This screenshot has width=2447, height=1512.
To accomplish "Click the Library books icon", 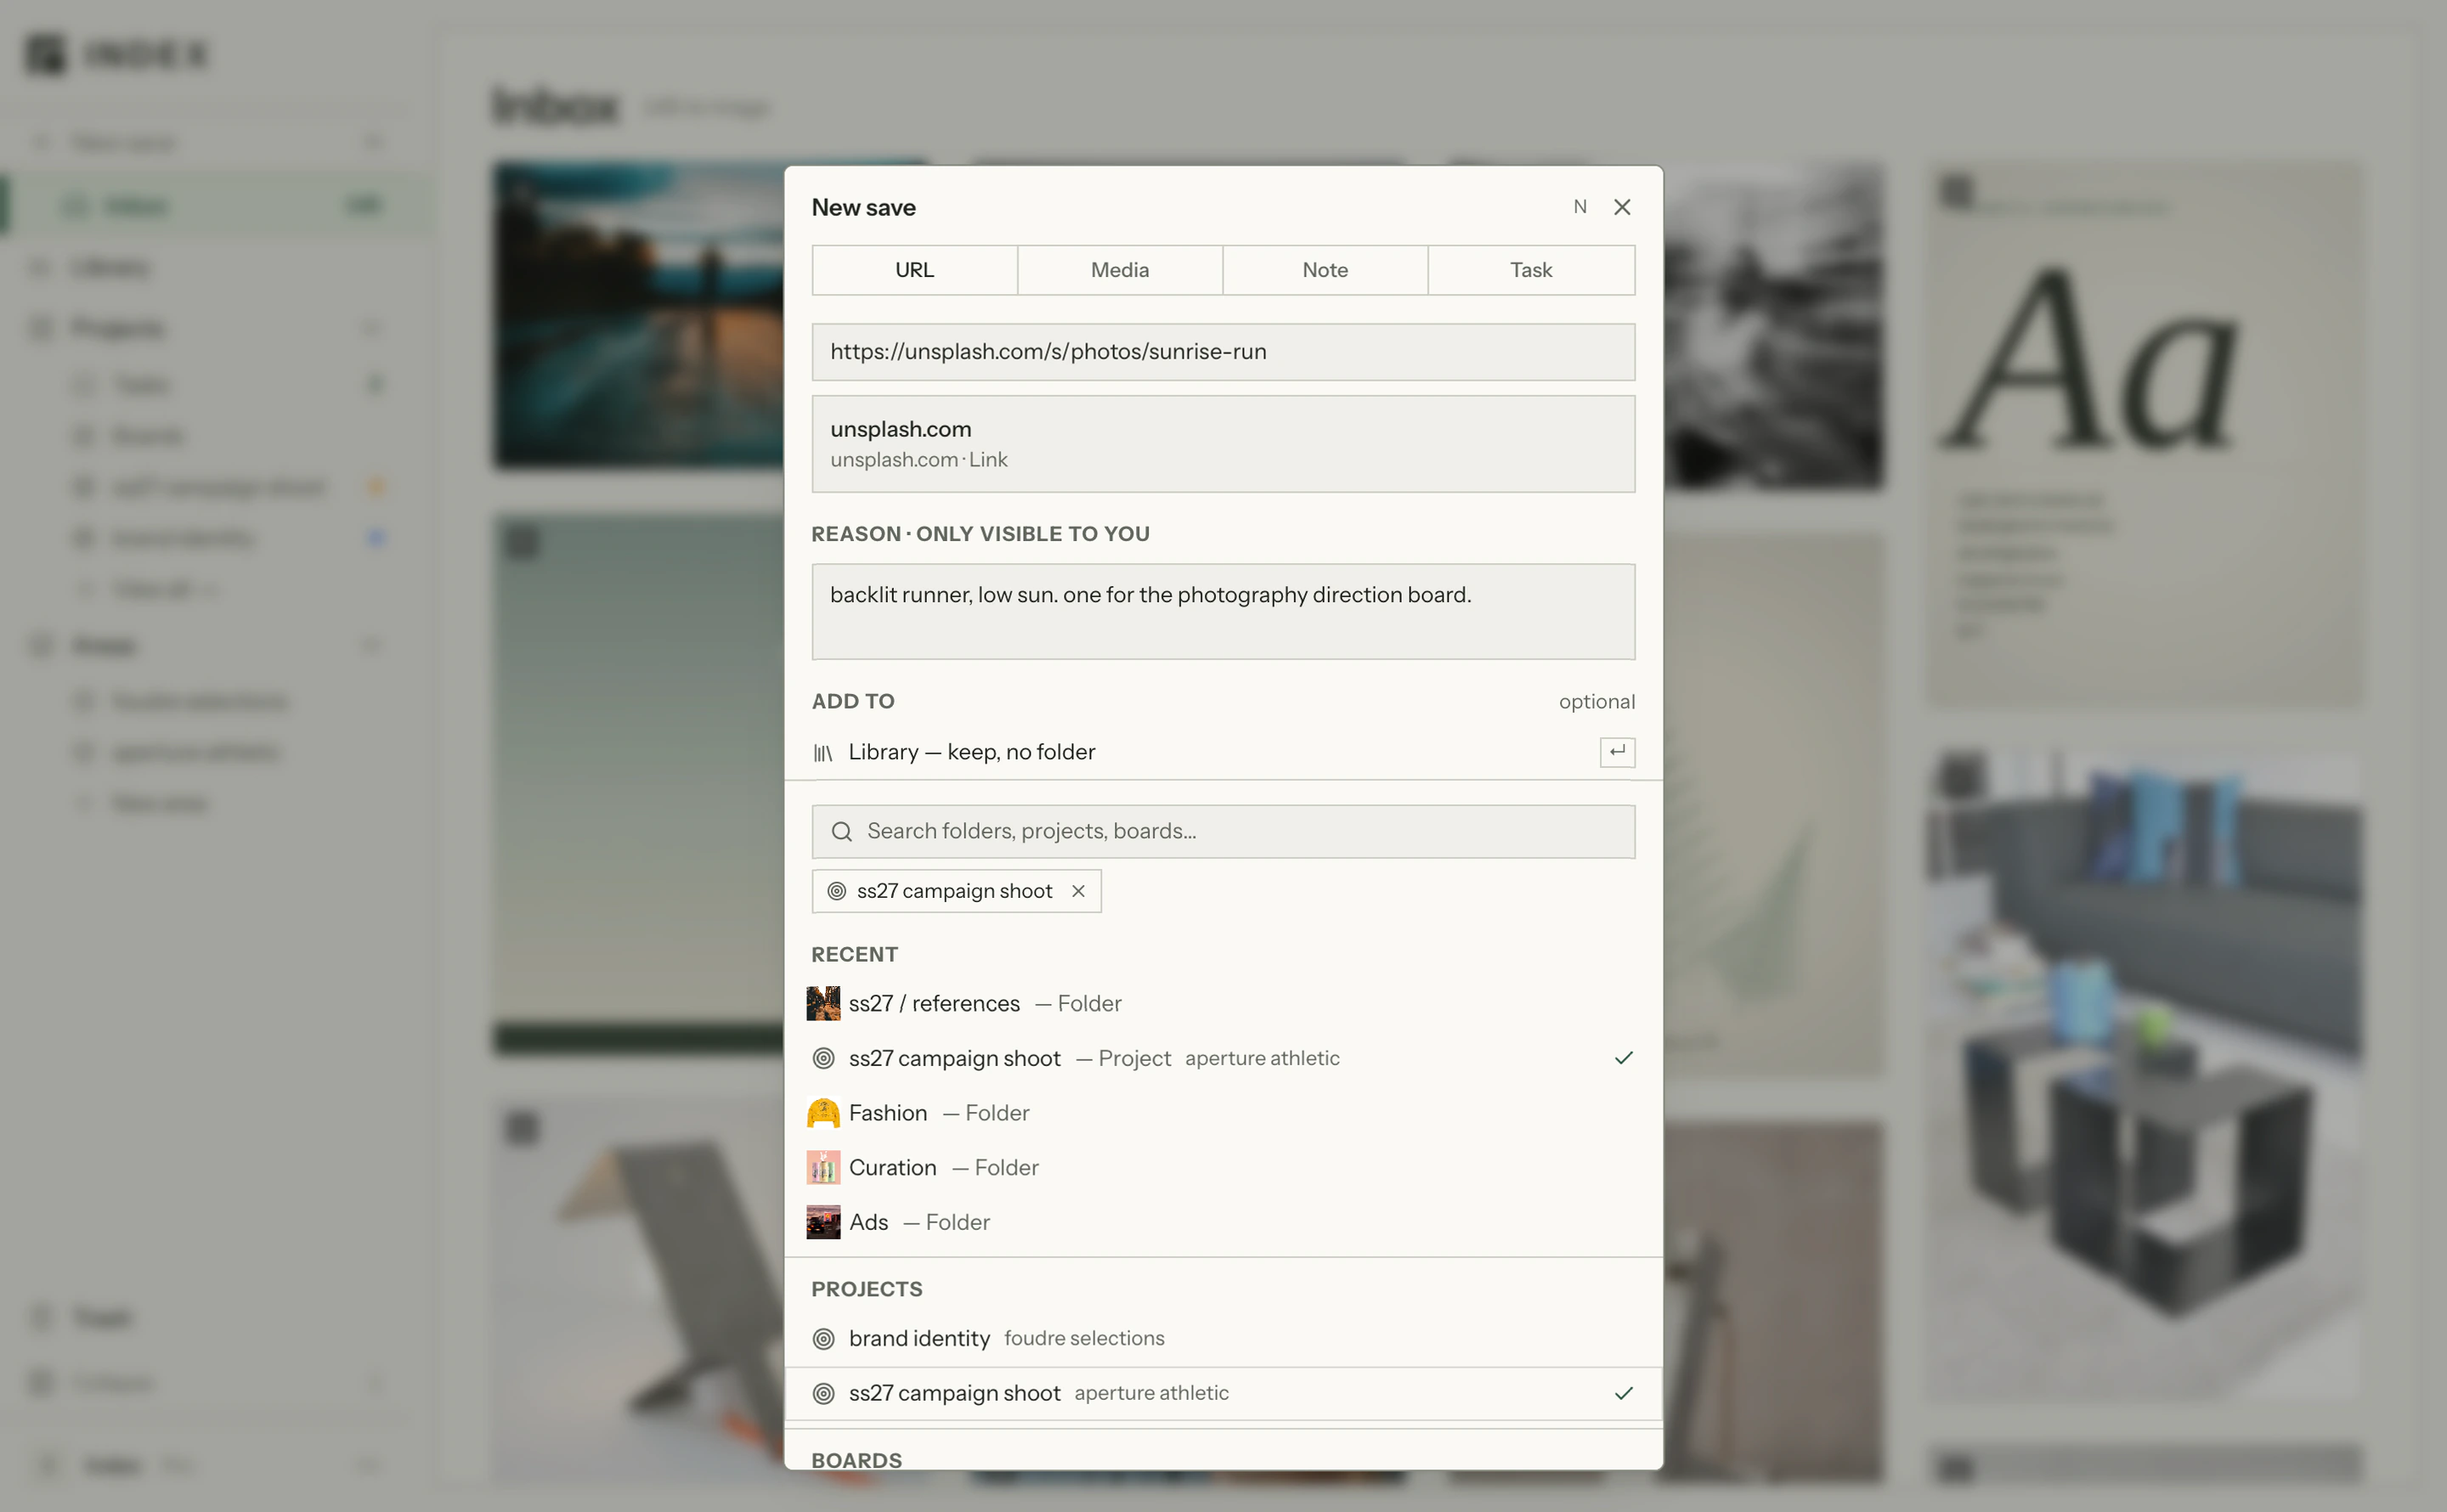I will 823,753.
